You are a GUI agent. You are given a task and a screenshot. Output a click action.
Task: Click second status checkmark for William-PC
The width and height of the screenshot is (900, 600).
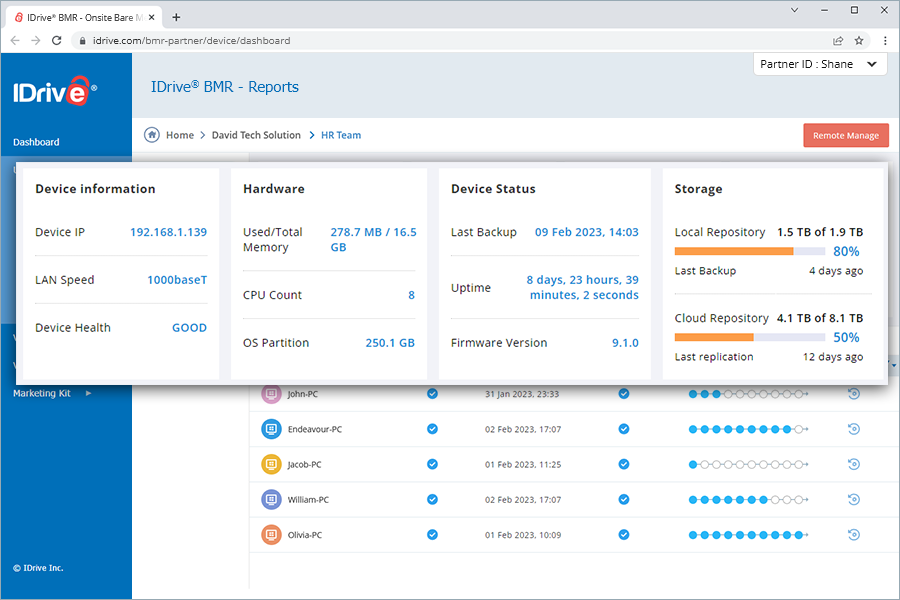(624, 500)
